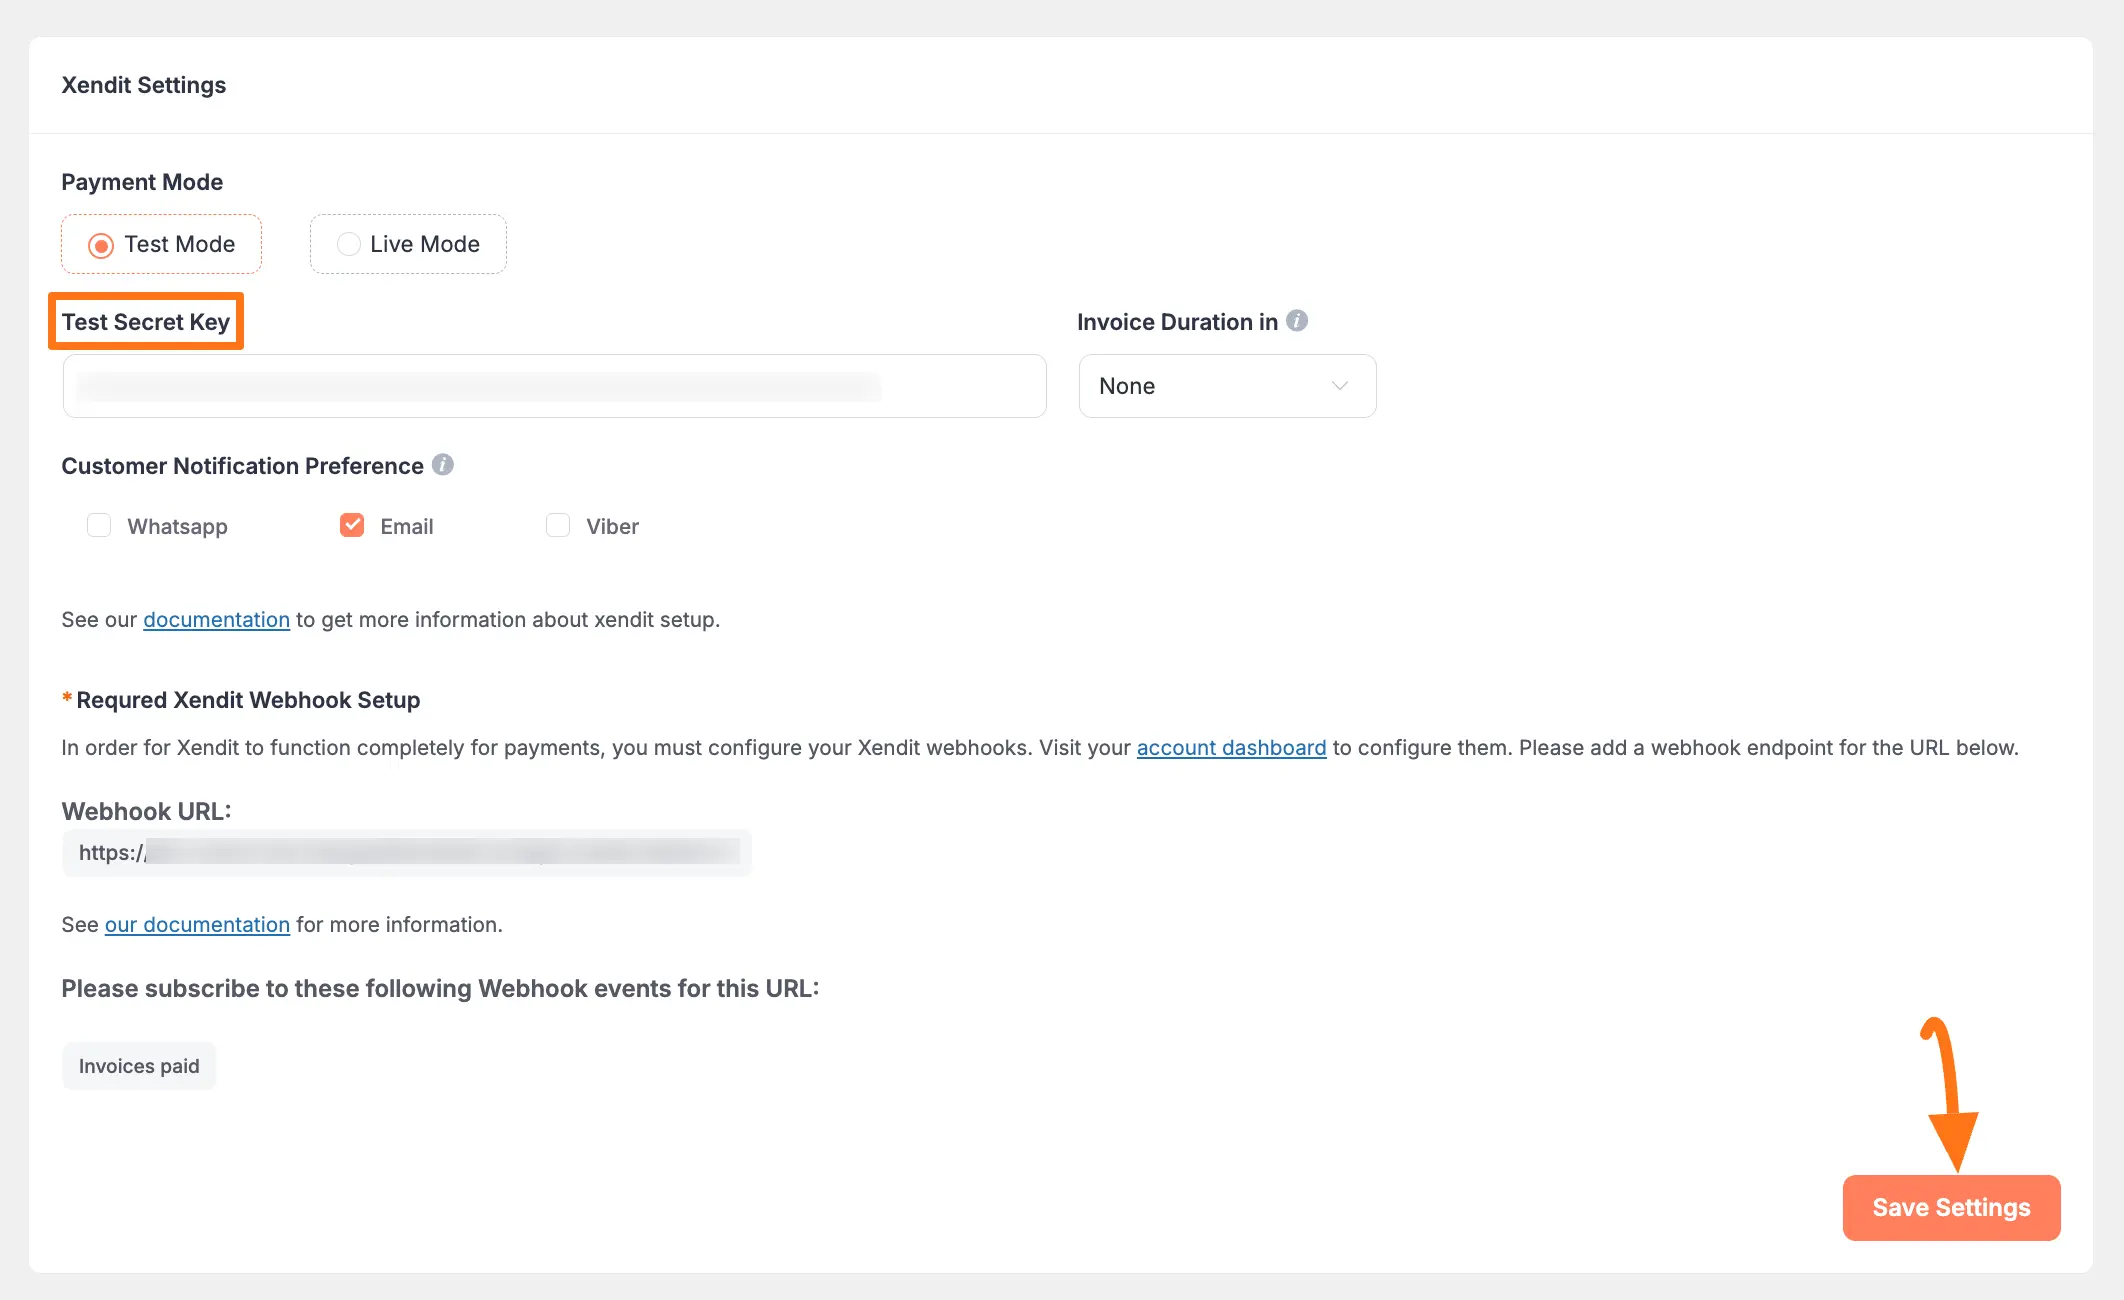Open the Xendit setup documentation link
This screenshot has width=2124, height=1300.
(216, 620)
